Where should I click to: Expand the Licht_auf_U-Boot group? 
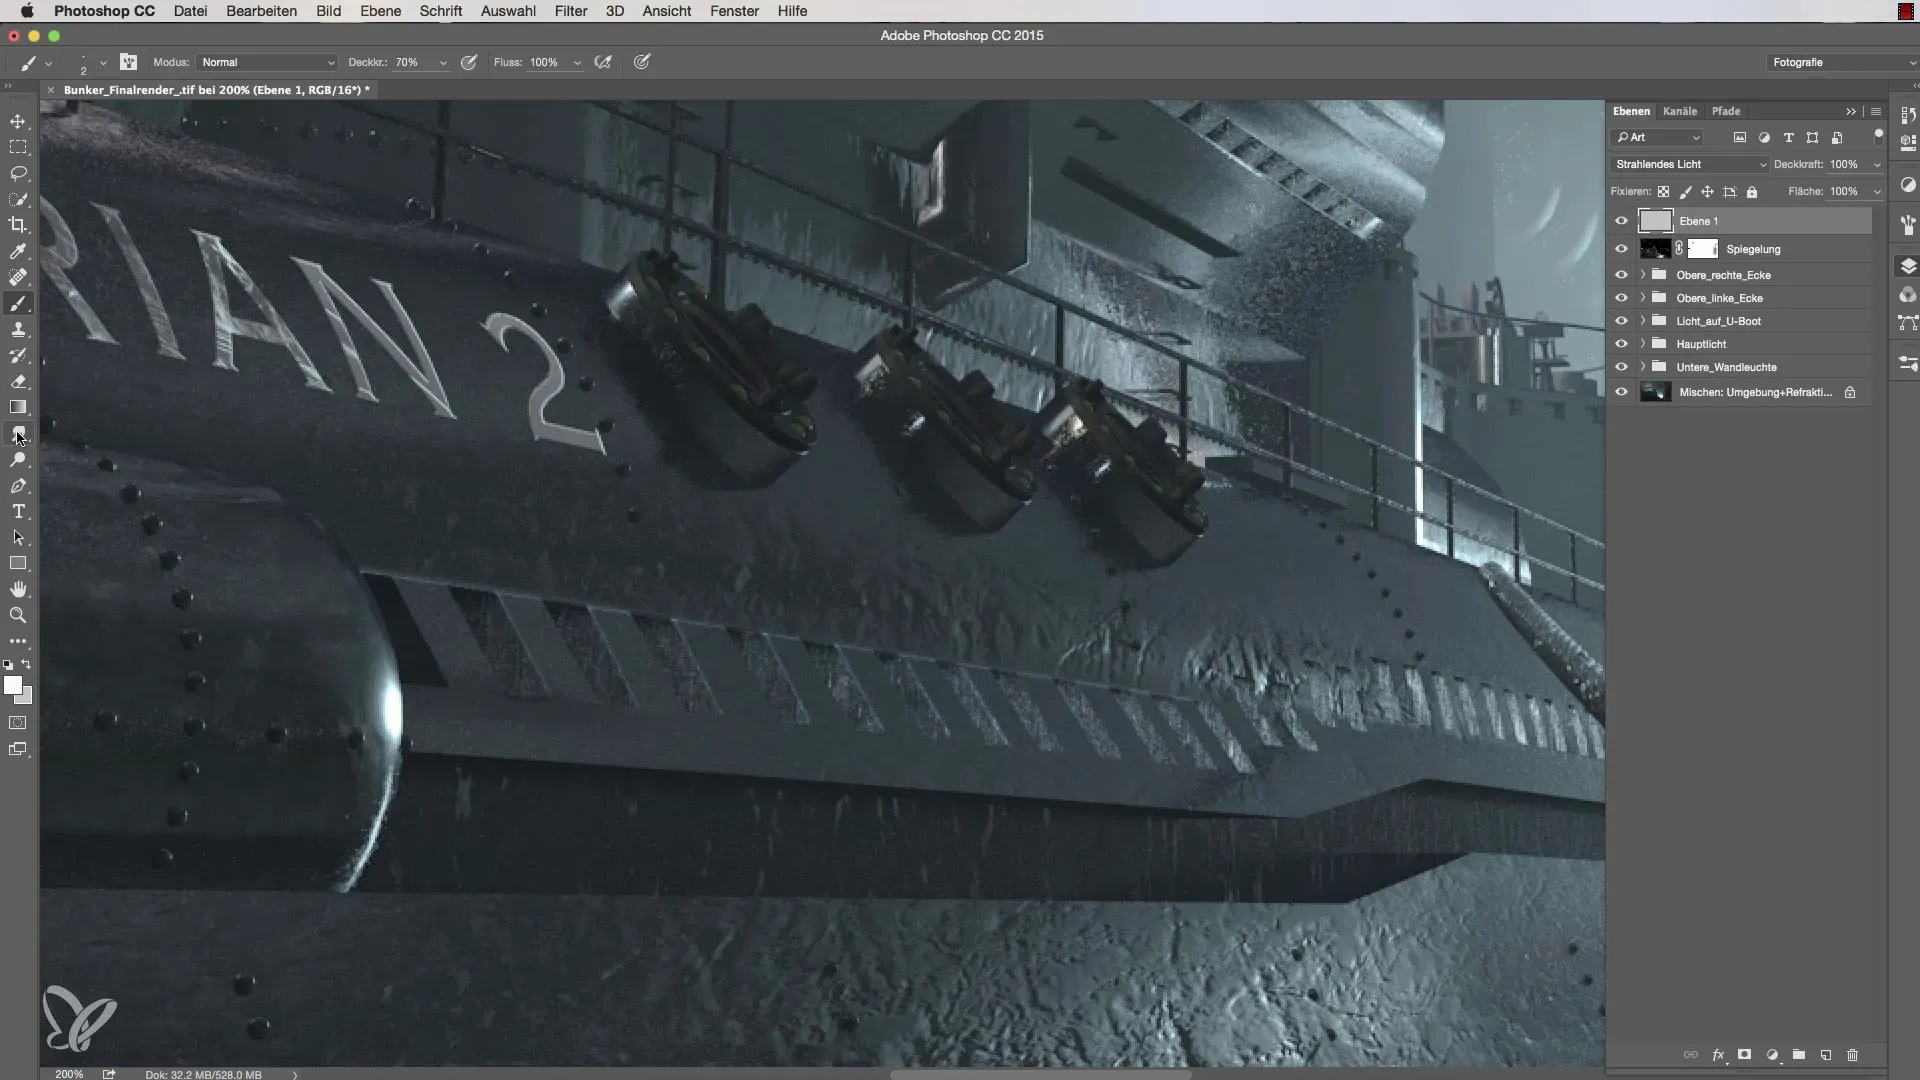(x=1642, y=320)
